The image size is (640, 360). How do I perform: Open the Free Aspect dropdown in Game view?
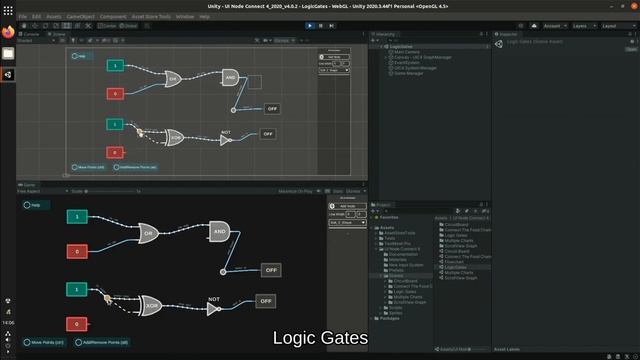tap(42, 191)
